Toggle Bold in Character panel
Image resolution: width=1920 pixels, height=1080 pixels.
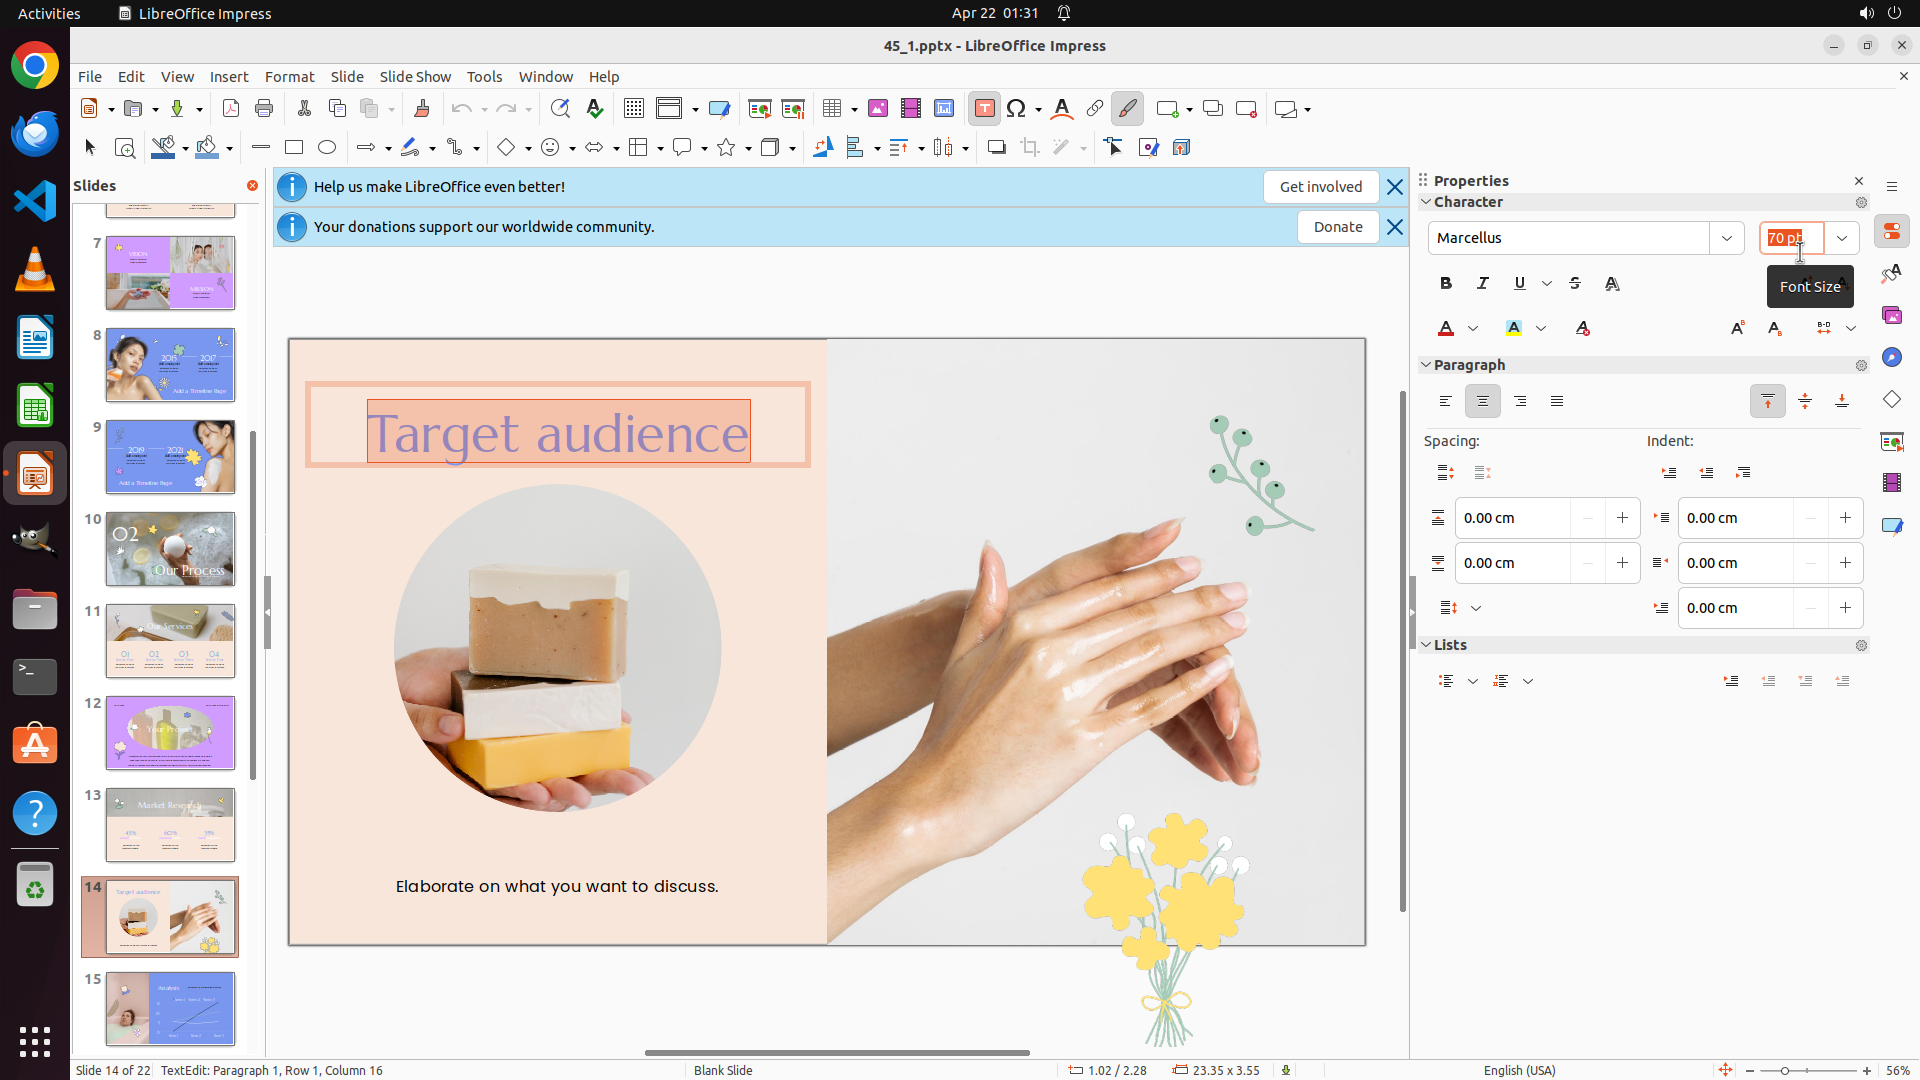(x=1446, y=284)
